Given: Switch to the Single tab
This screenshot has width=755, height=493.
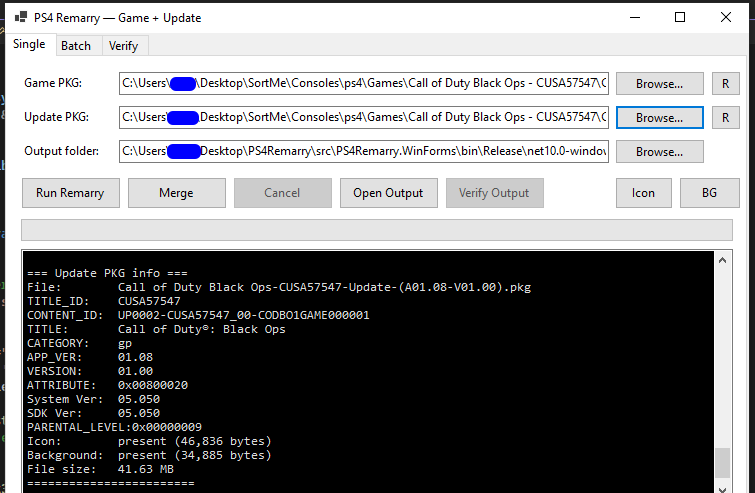Looking at the screenshot, I should (29, 44).
